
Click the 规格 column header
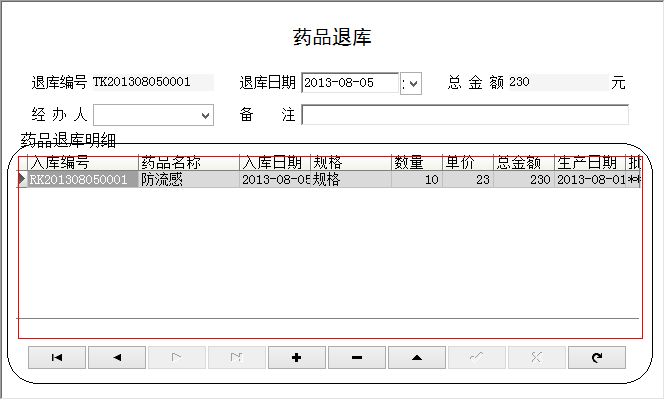pyautogui.click(x=350, y=162)
